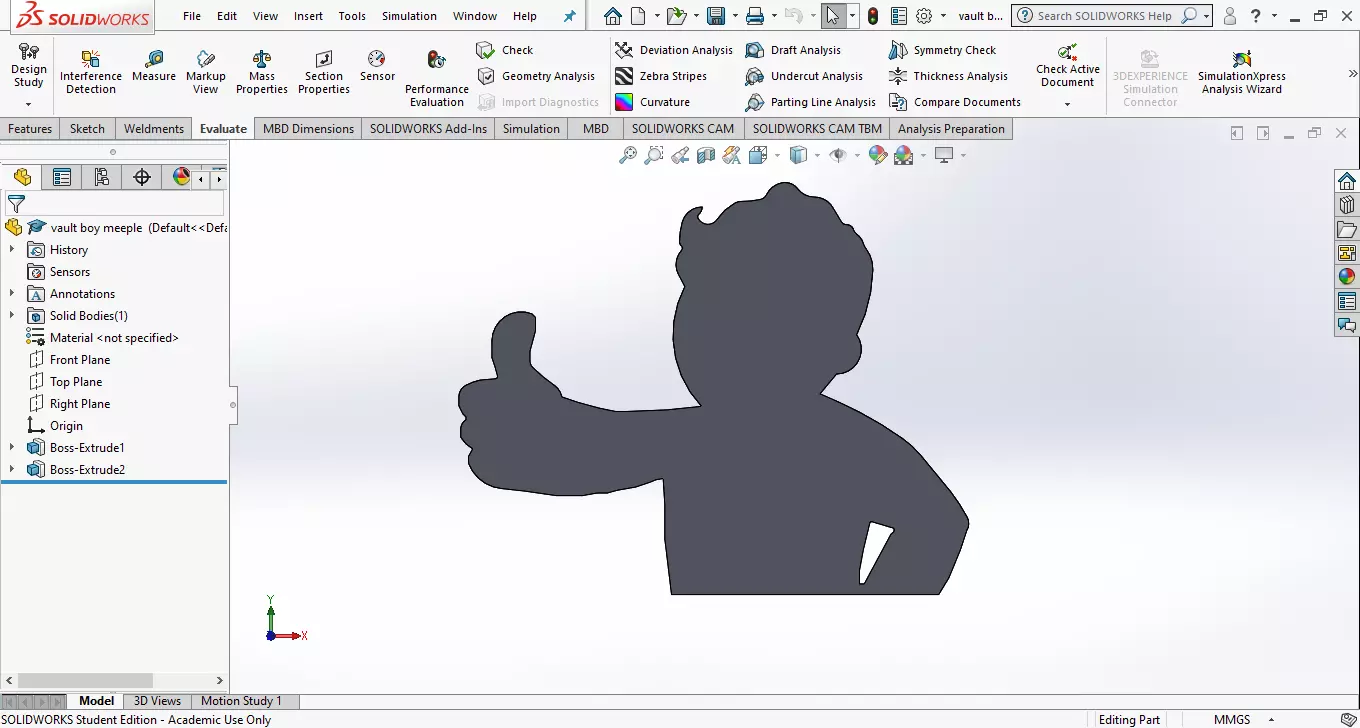The height and width of the screenshot is (728, 1360).
Task: Open the Simulation menu
Action: point(409,16)
